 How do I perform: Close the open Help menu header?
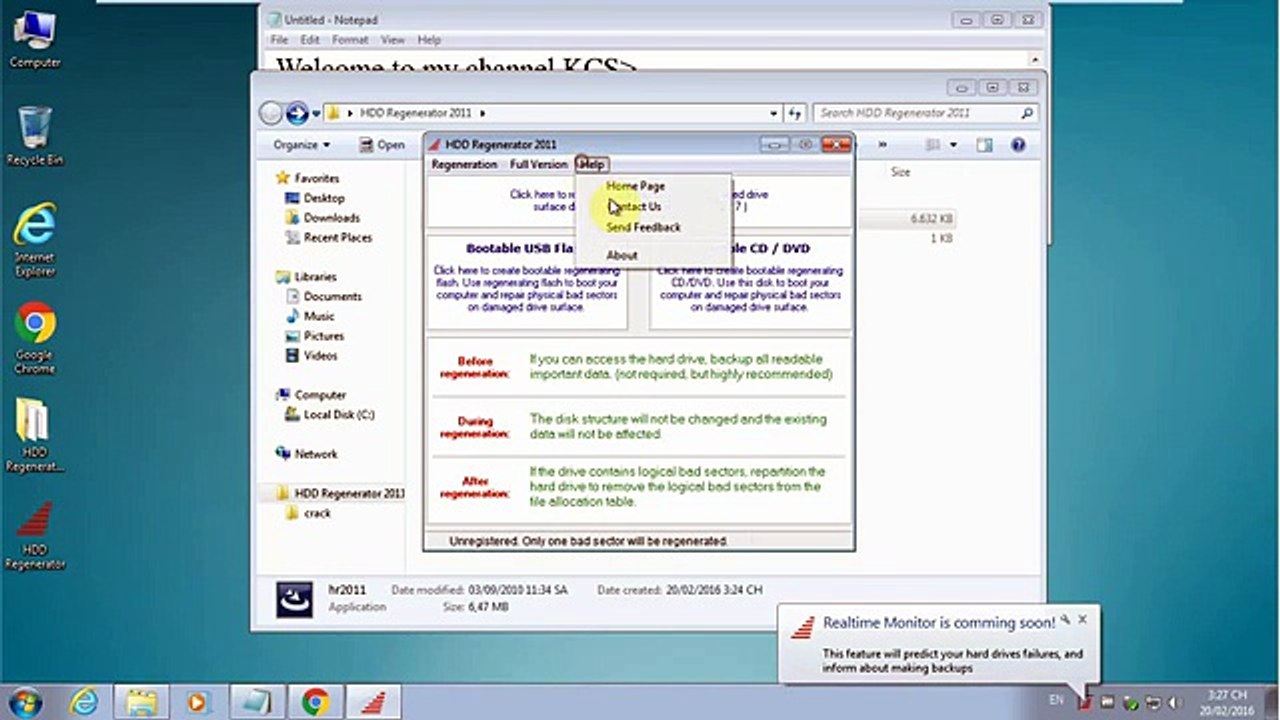tap(592, 164)
